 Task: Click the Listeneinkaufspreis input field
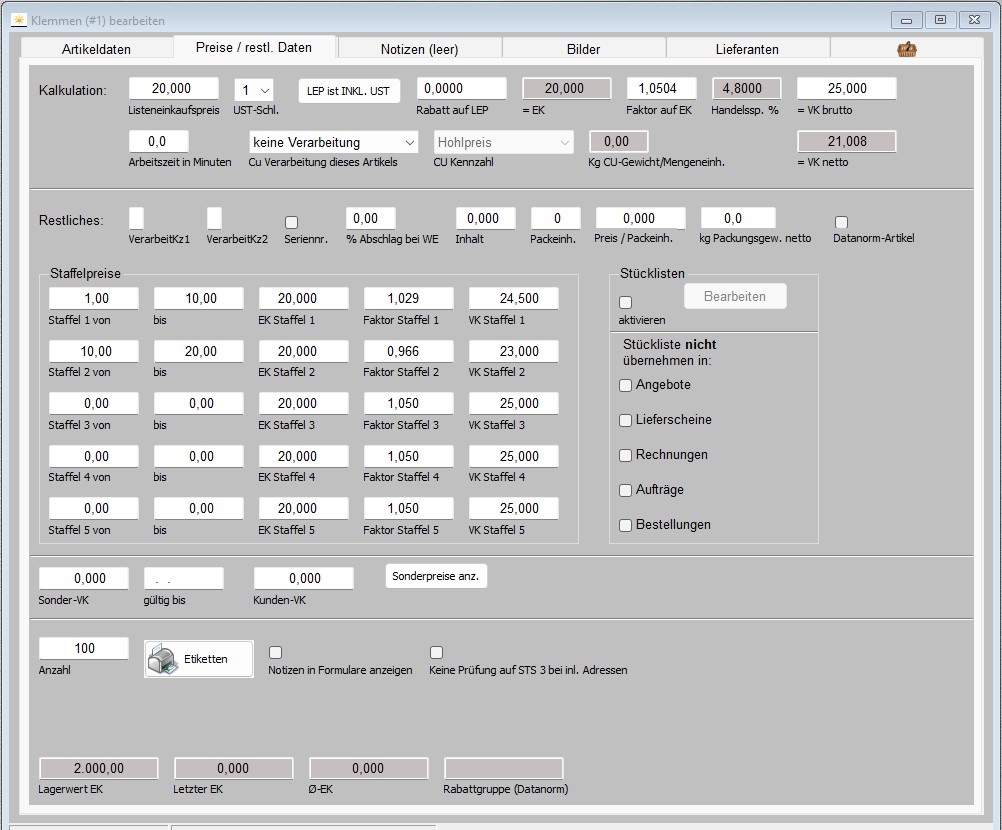click(173, 89)
